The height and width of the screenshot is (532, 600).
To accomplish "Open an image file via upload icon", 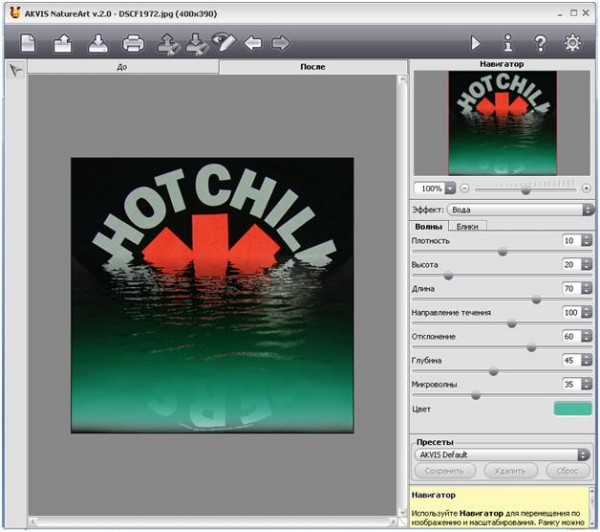I will [x=63, y=43].
